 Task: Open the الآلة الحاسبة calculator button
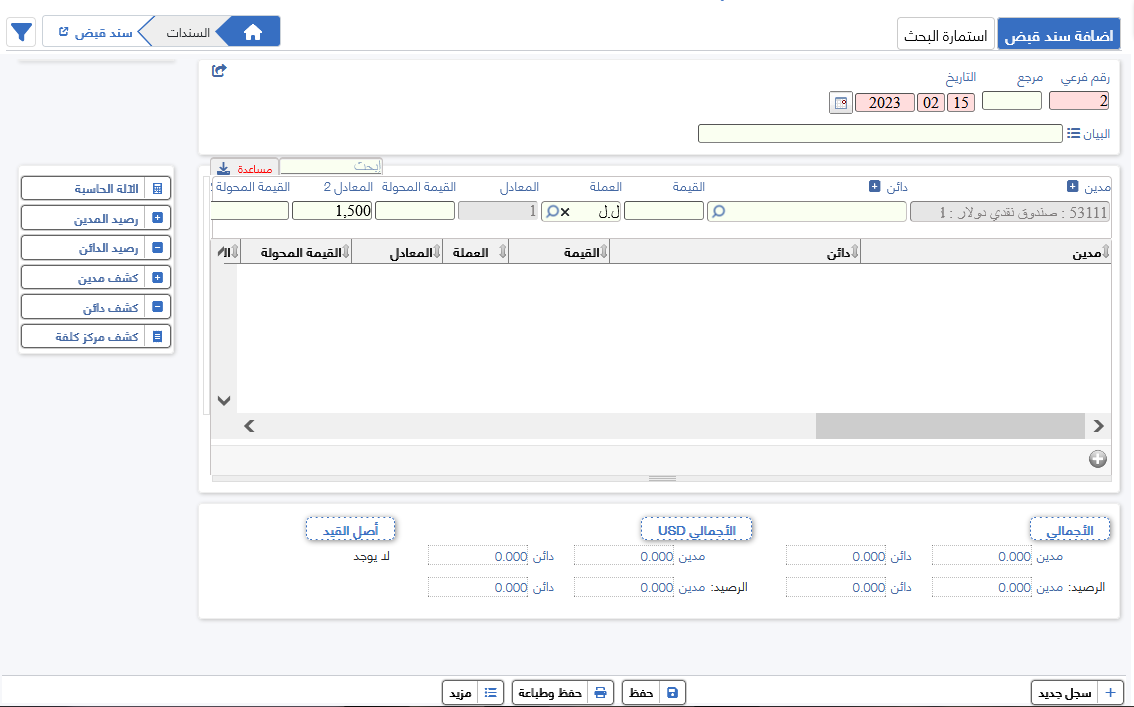[x=96, y=188]
